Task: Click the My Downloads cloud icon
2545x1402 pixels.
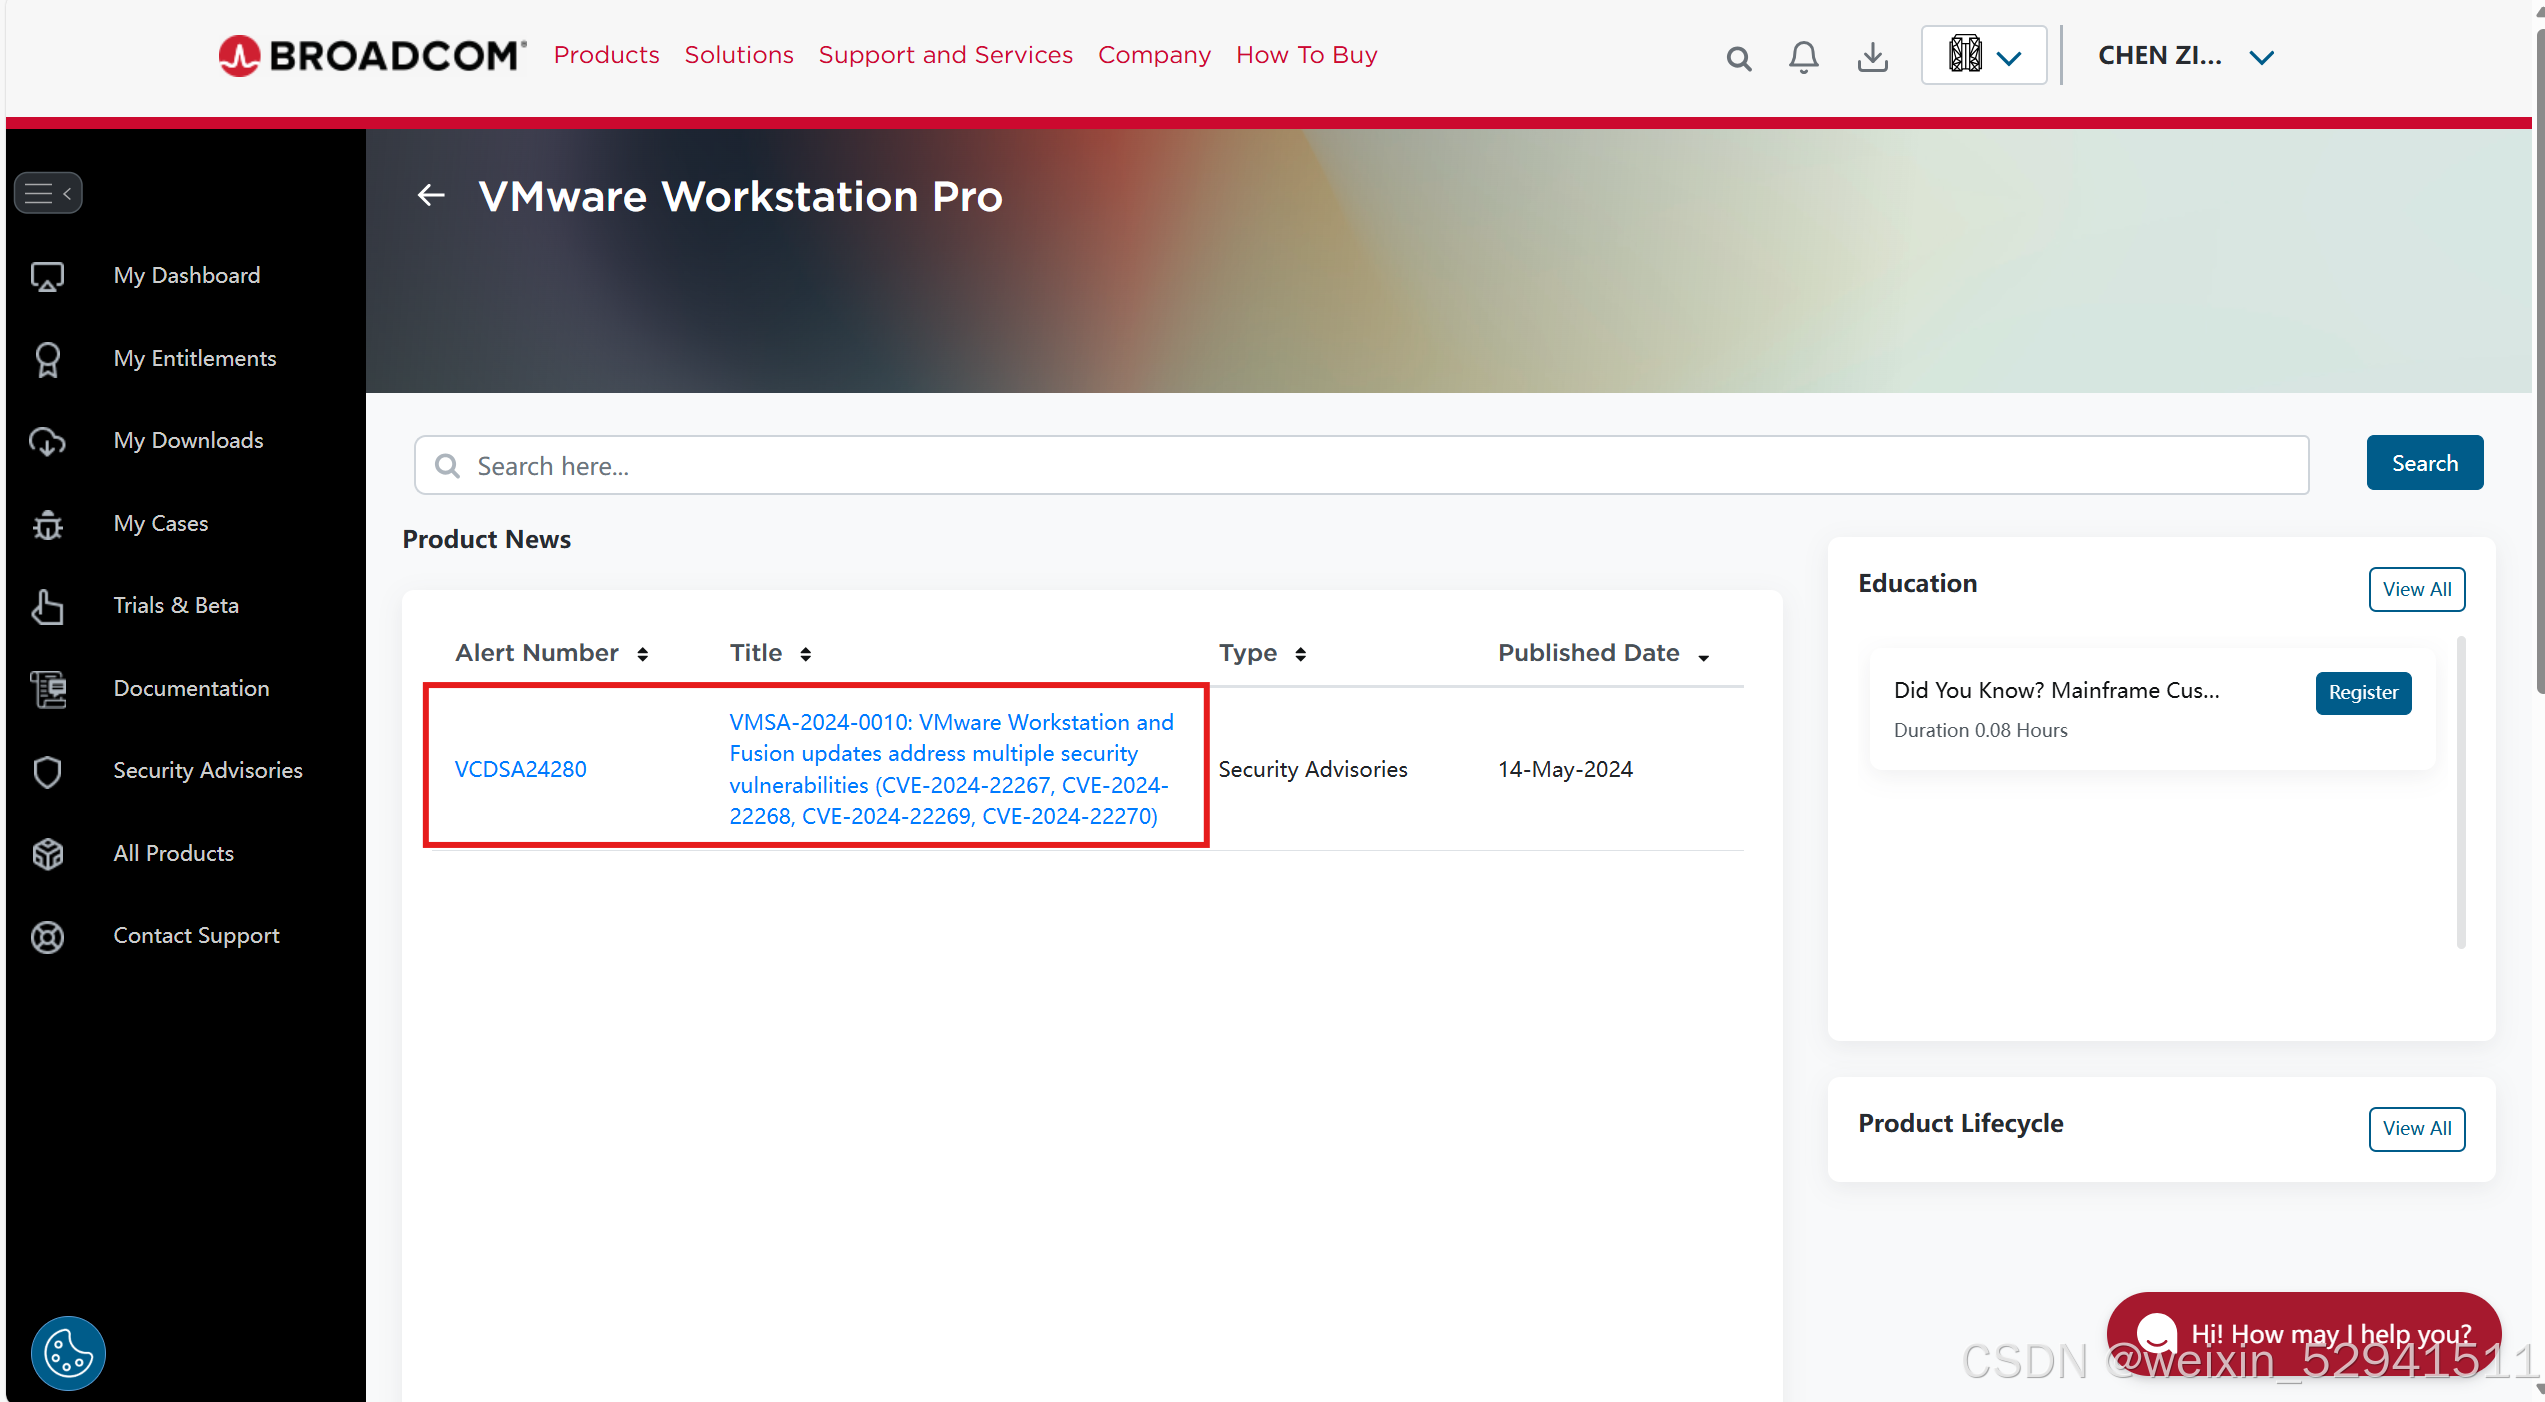Action: (x=47, y=441)
